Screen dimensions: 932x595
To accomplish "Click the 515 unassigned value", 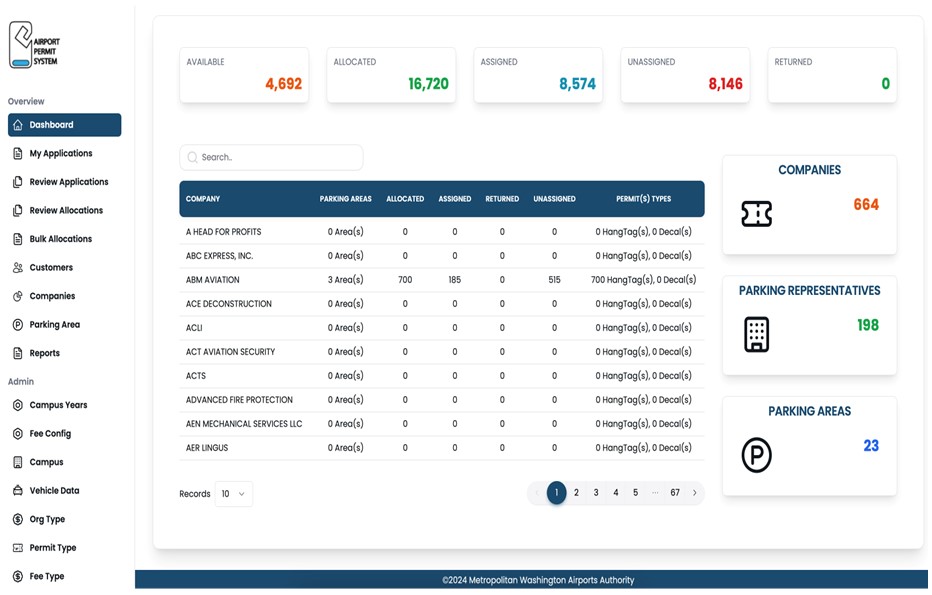I will [554, 280].
